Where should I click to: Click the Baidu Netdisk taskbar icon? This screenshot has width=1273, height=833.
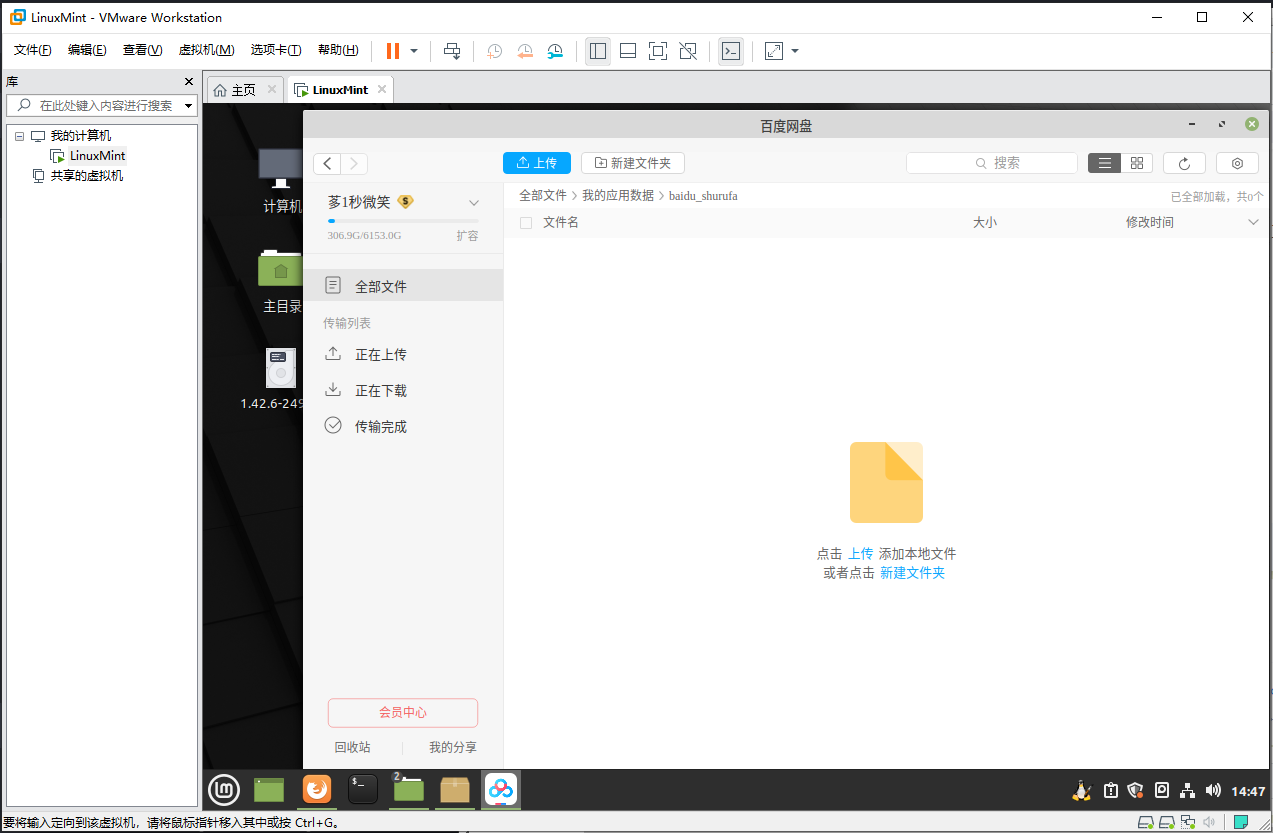[500, 790]
